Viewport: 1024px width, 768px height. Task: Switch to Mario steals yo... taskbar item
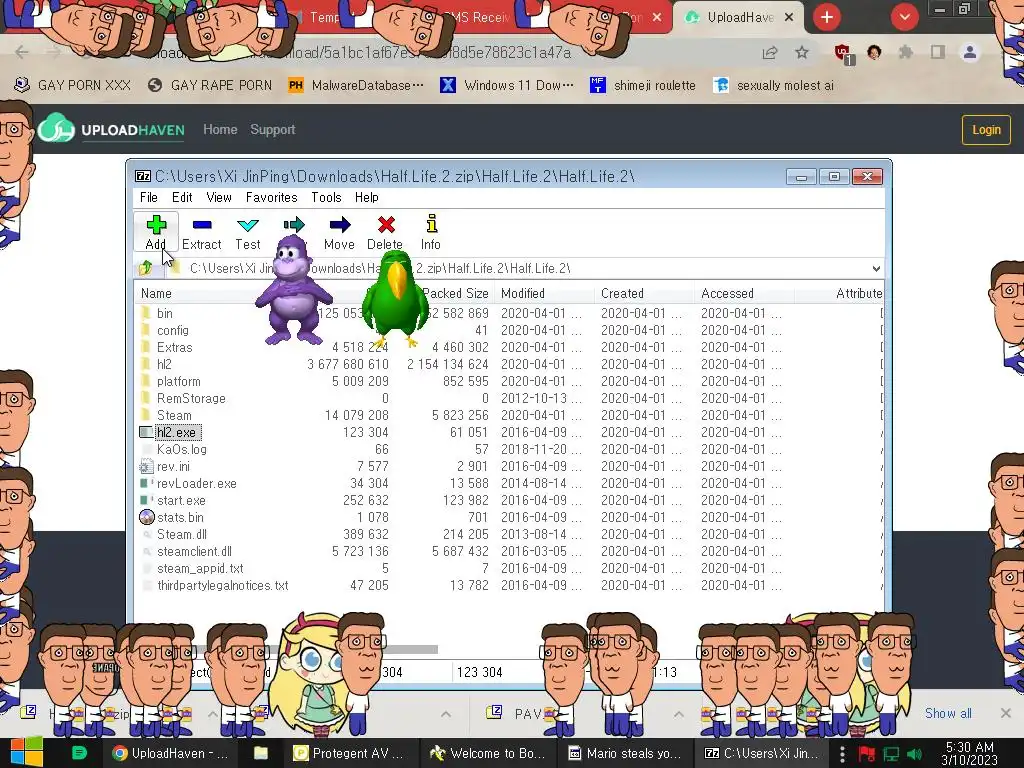point(625,753)
